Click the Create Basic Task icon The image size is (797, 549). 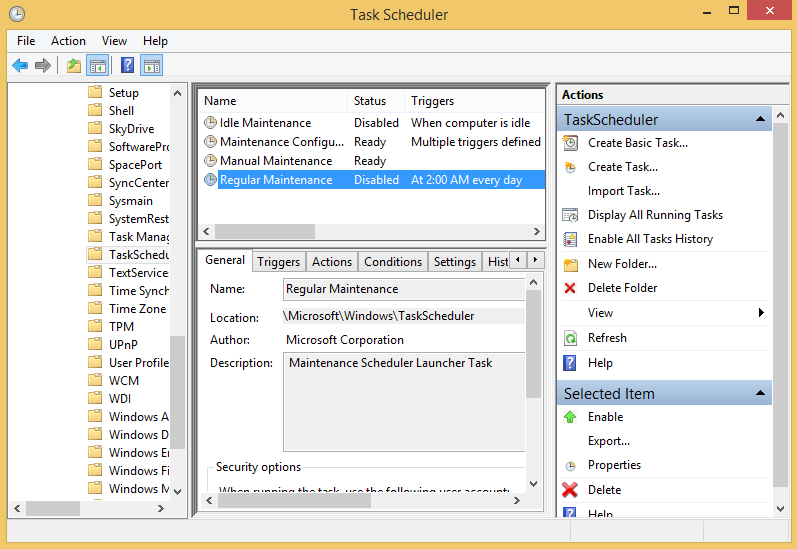570,143
